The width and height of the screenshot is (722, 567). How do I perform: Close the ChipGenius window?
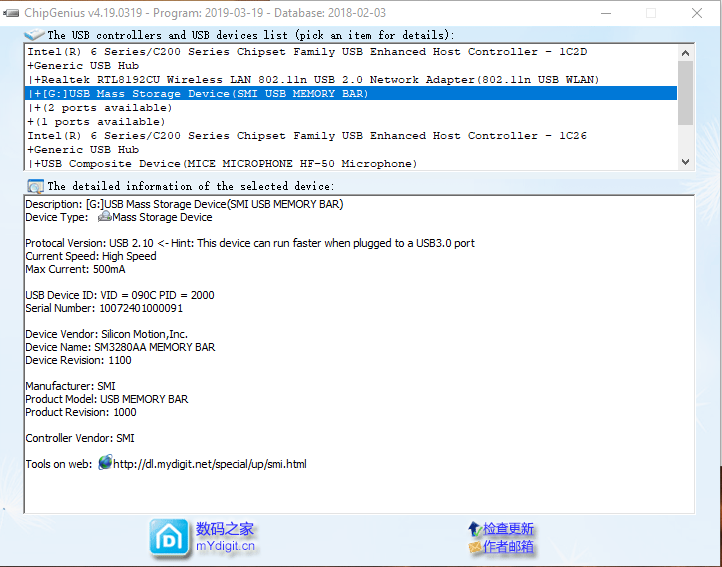click(697, 13)
